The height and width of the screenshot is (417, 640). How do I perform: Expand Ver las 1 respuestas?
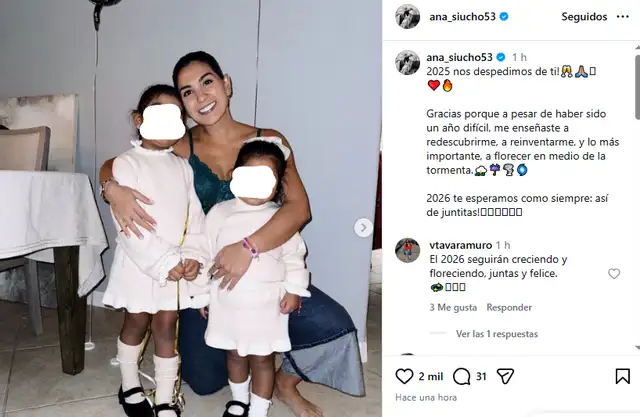(497, 334)
